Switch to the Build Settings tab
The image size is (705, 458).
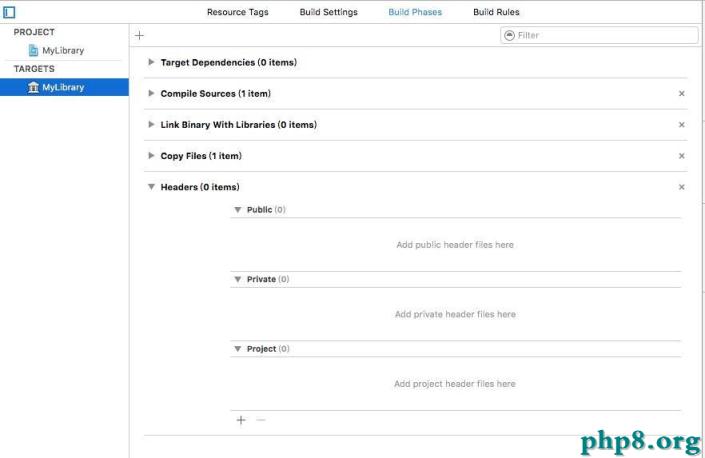(x=329, y=12)
